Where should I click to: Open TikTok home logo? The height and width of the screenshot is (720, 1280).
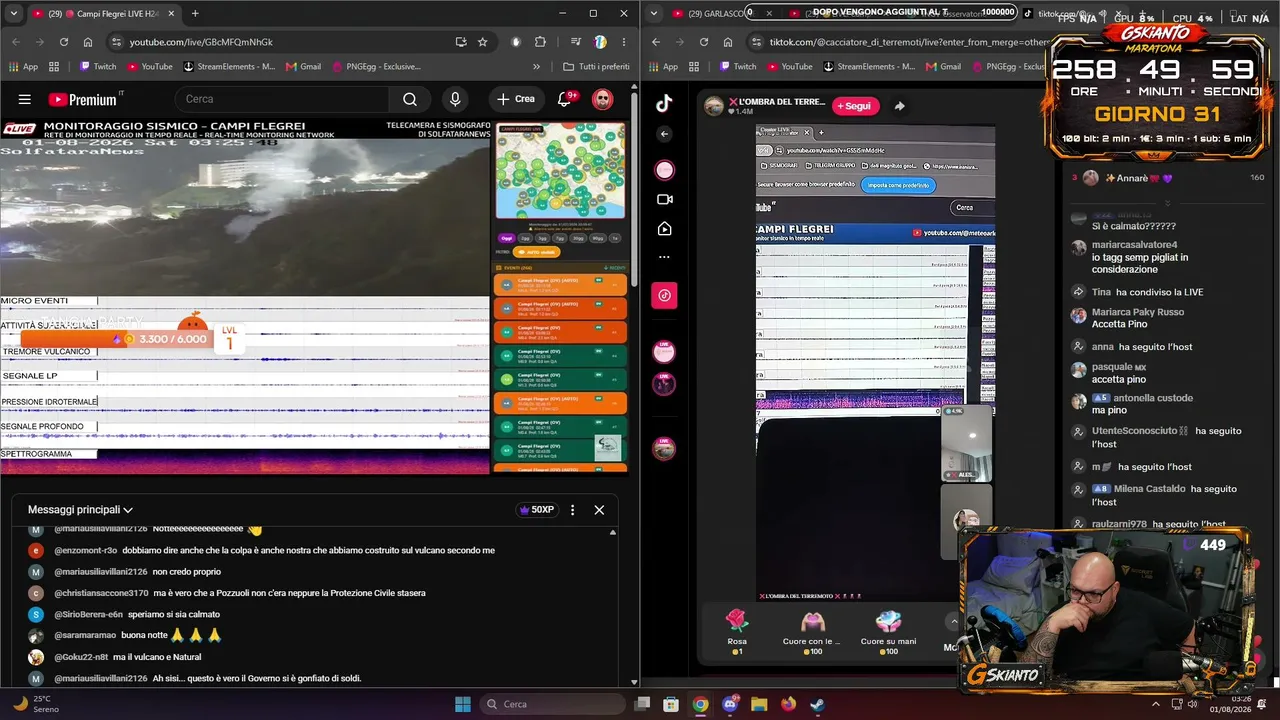[664, 103]
